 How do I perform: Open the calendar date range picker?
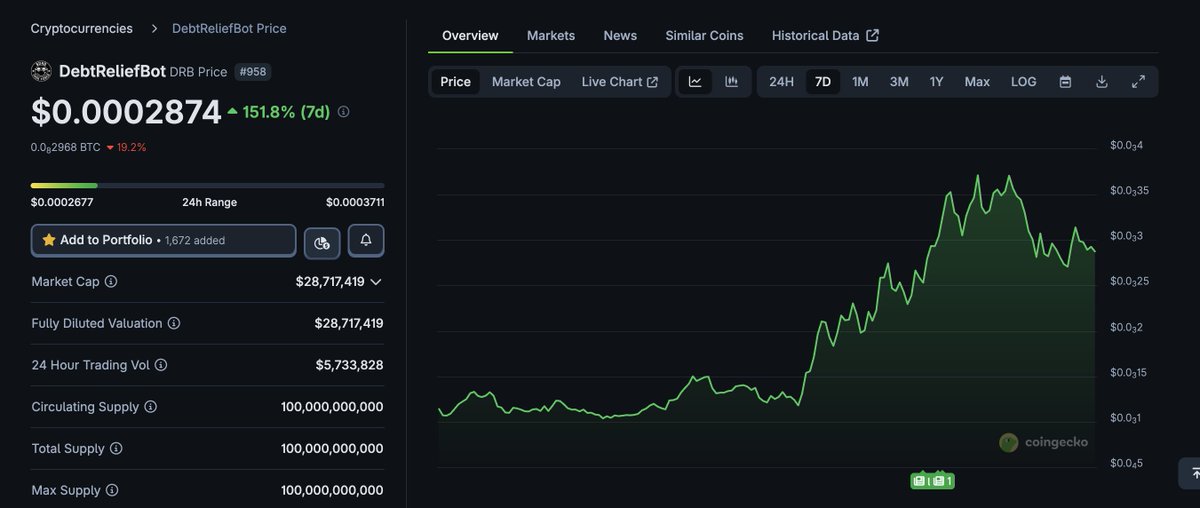point(1065,82)
